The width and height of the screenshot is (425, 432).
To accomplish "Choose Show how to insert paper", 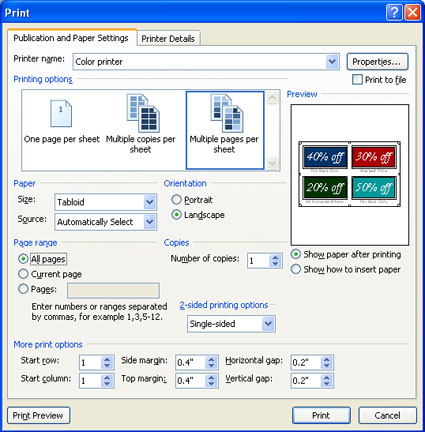I will [296, 269].
